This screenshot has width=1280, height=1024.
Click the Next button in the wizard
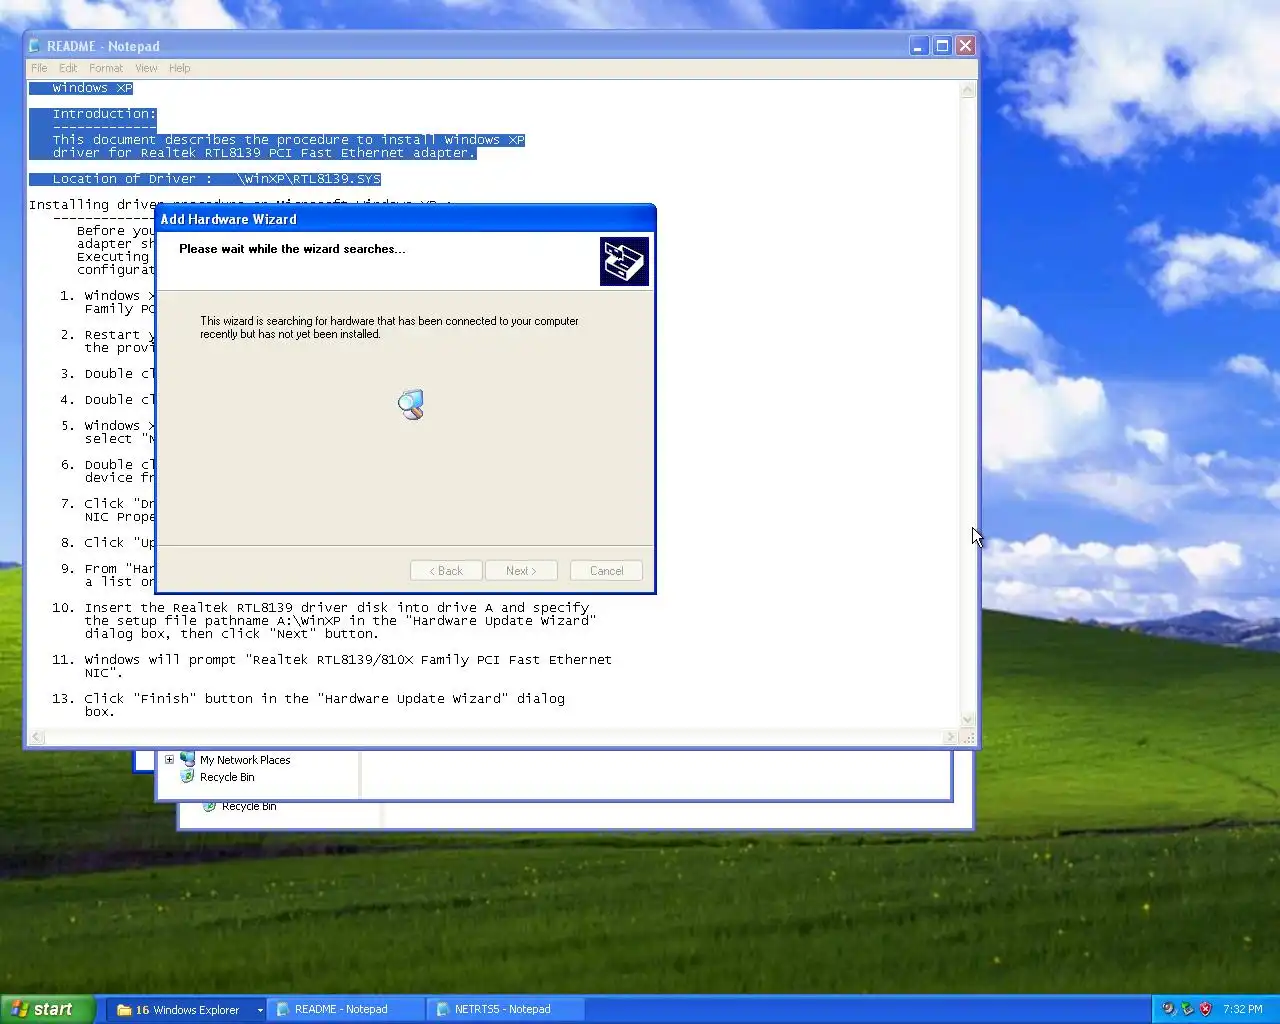(x=521, y=571)
